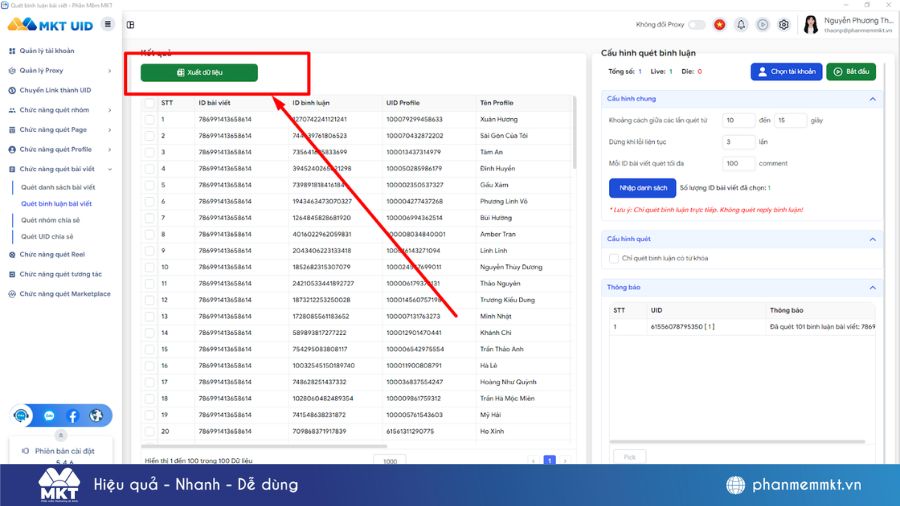This screenshot has width=900, height=506.
Task: Check the row checkbox for Đinh Huyền
Action: point(150,169)
